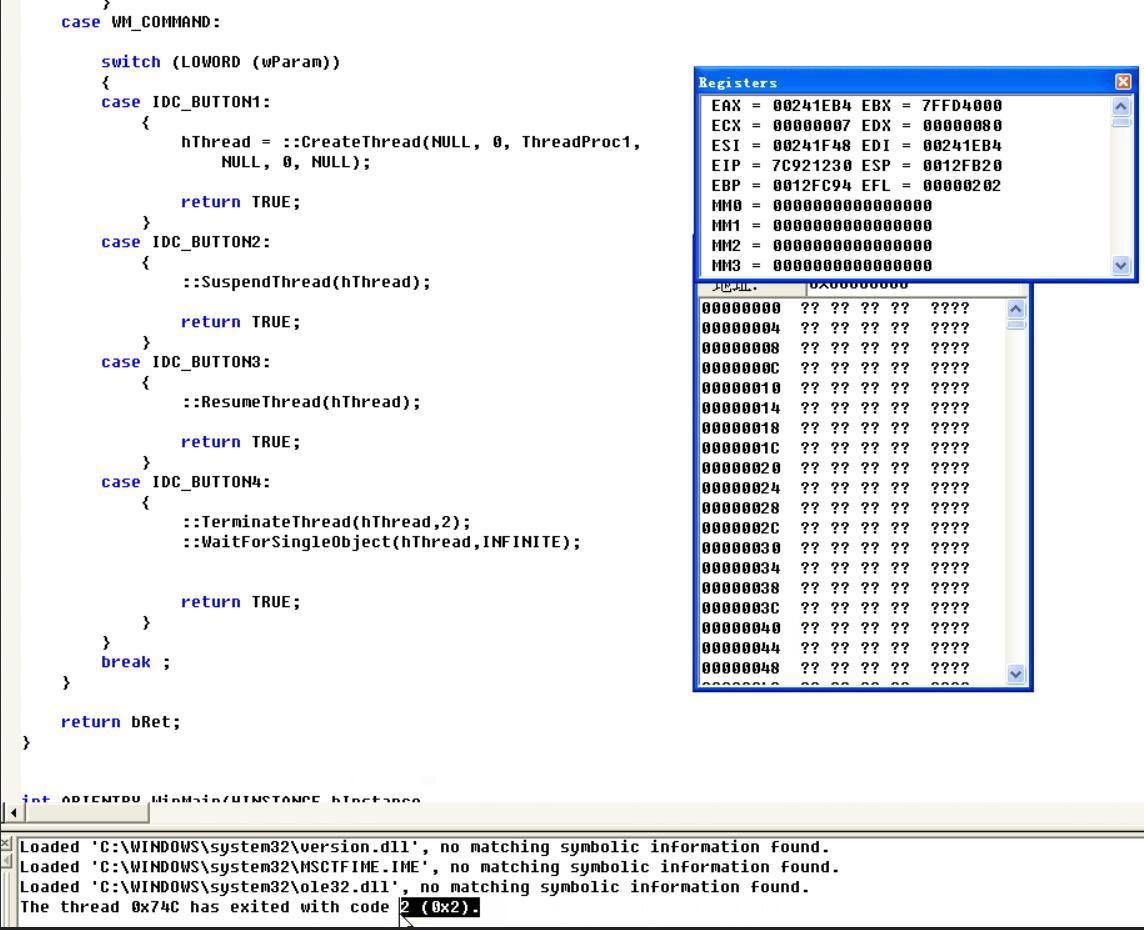Click the memory pane scrollbar thumb
Viewport: 1144px width, 930px height.
(x=1016, y=325)
